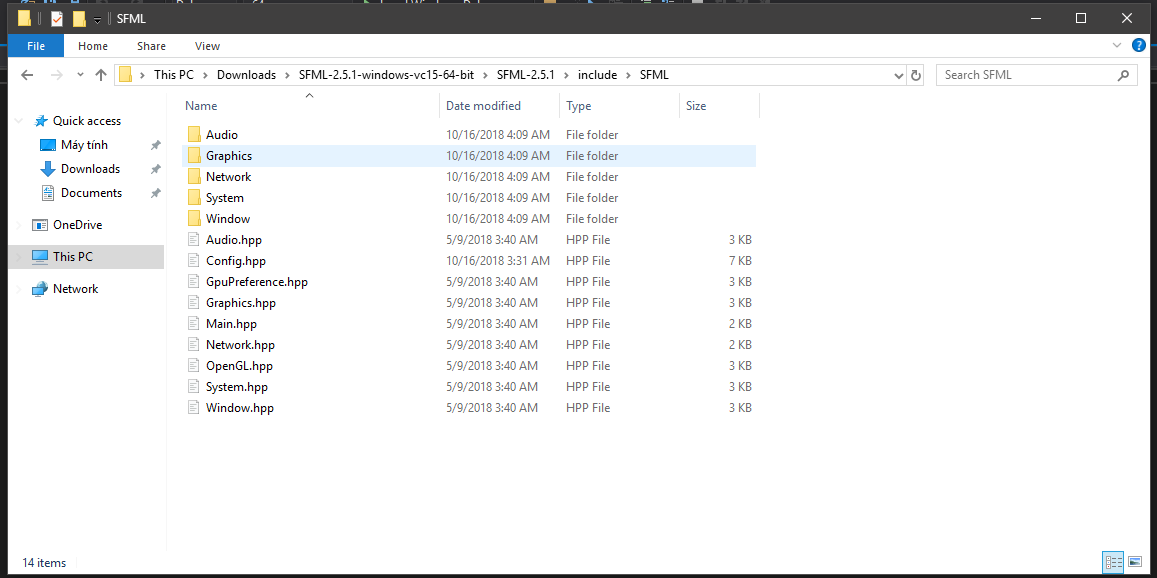The width and height of the screenshot is (1157, 578).
Task: Expand the address bar history dropdown
Action: [897, 74]
